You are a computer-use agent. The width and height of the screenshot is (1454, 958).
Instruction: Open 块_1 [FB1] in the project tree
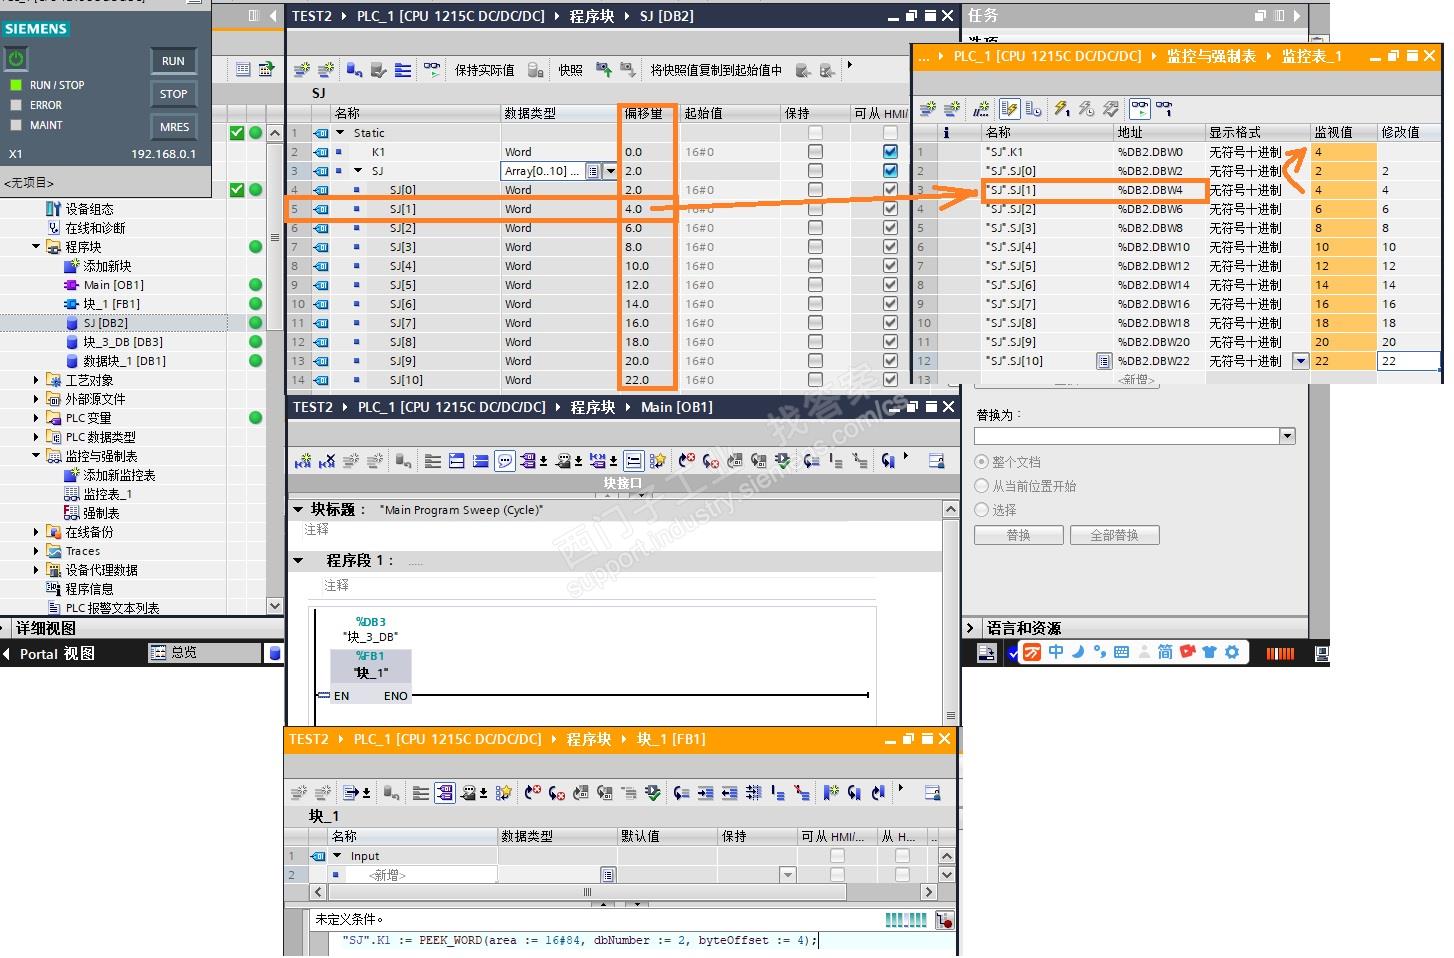pyautogui.click(x=111, y=304)
